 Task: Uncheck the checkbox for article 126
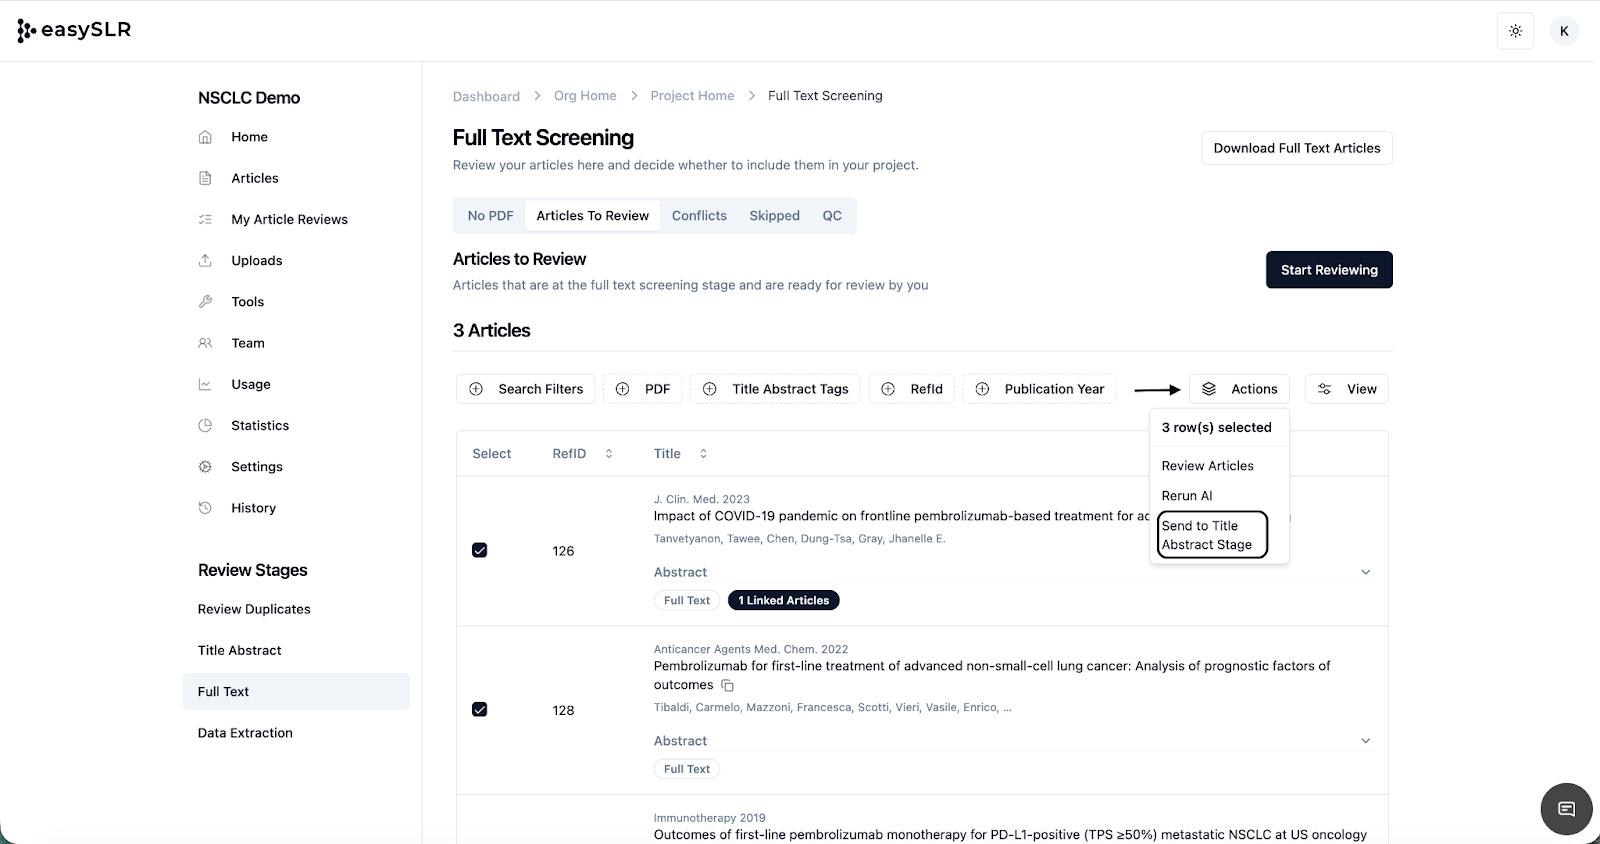coord(480,550)
